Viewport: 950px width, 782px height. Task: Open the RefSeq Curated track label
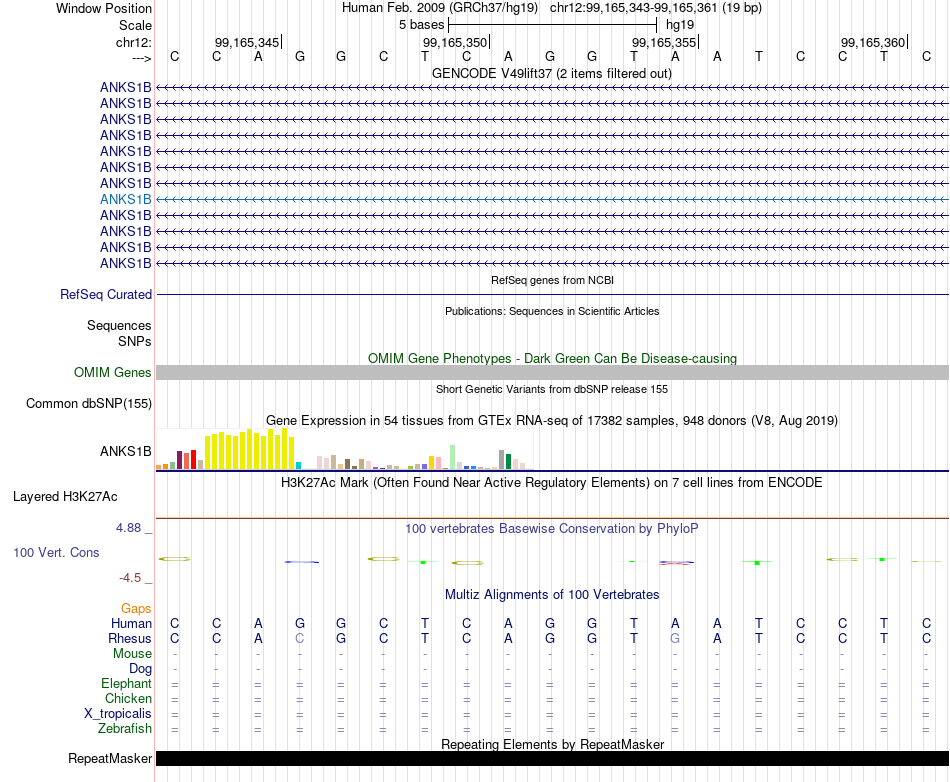point(105,294)
